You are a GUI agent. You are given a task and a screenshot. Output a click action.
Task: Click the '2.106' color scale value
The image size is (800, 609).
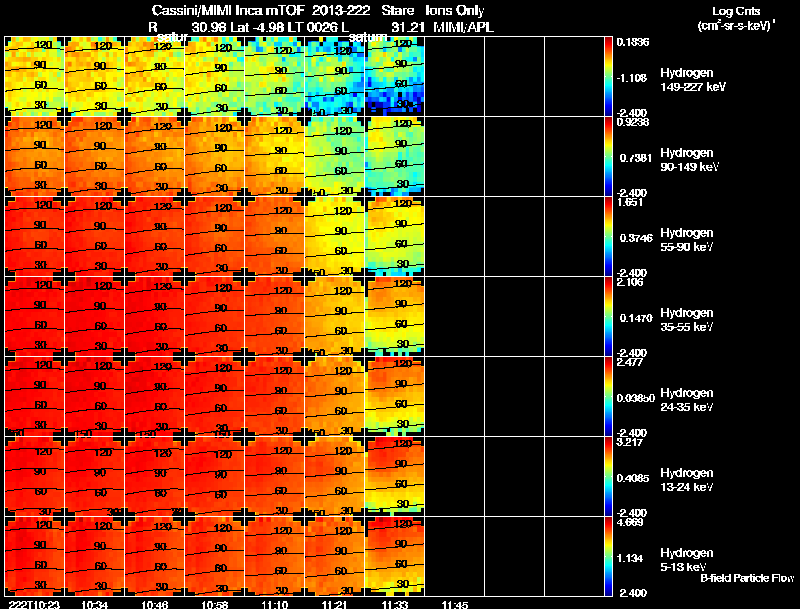click(x=630, y=282)
